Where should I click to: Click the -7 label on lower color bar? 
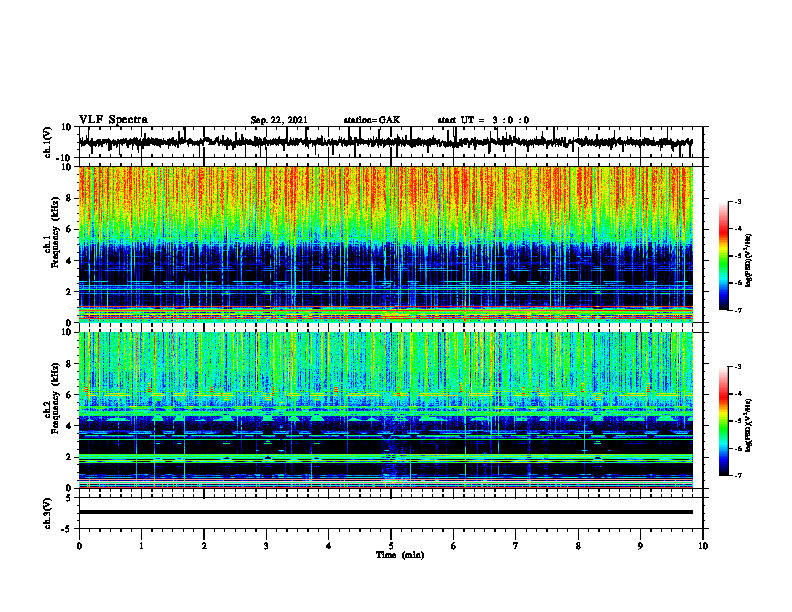(738, 476)
